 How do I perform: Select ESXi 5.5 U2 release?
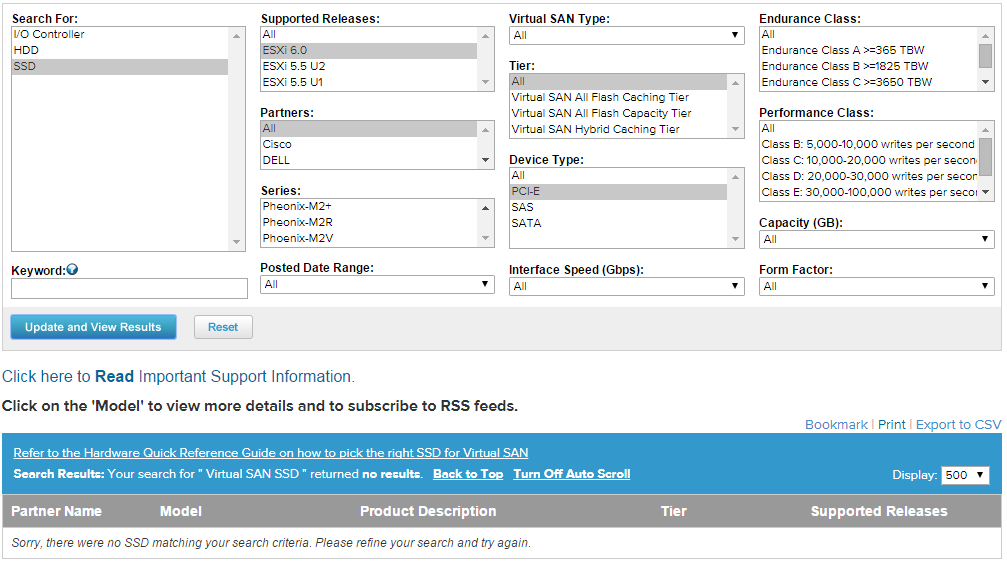click(369, 67)
